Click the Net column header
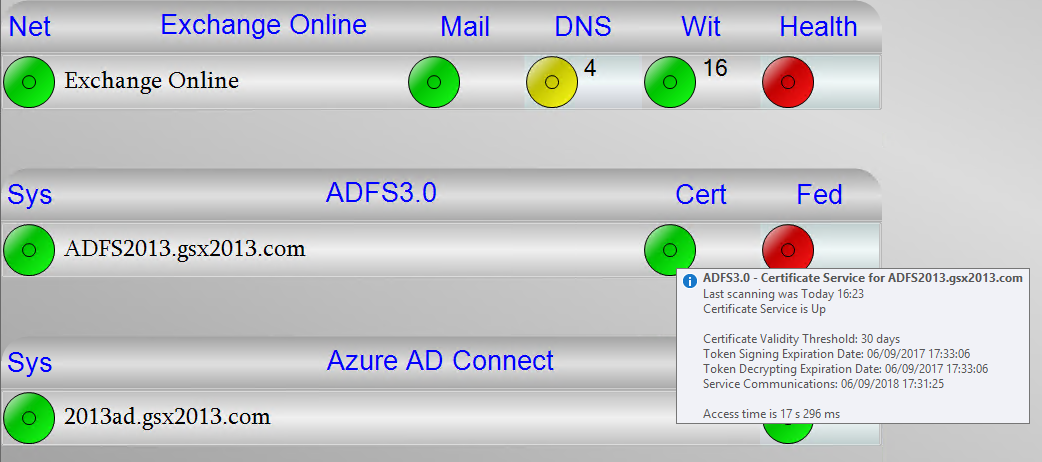 click(29, 27)
